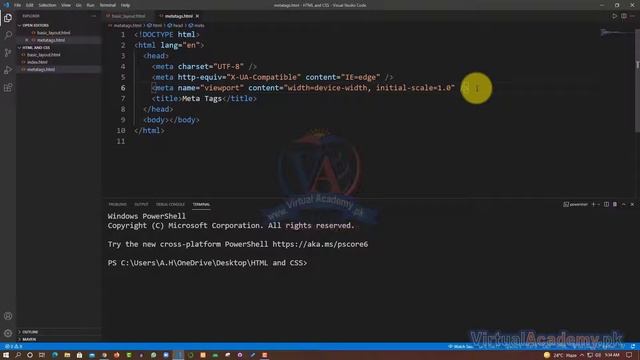Kill the terminal with trash icon
Image resolution: width=640 pixels, height=360 pixels.
tap(615, 204)
